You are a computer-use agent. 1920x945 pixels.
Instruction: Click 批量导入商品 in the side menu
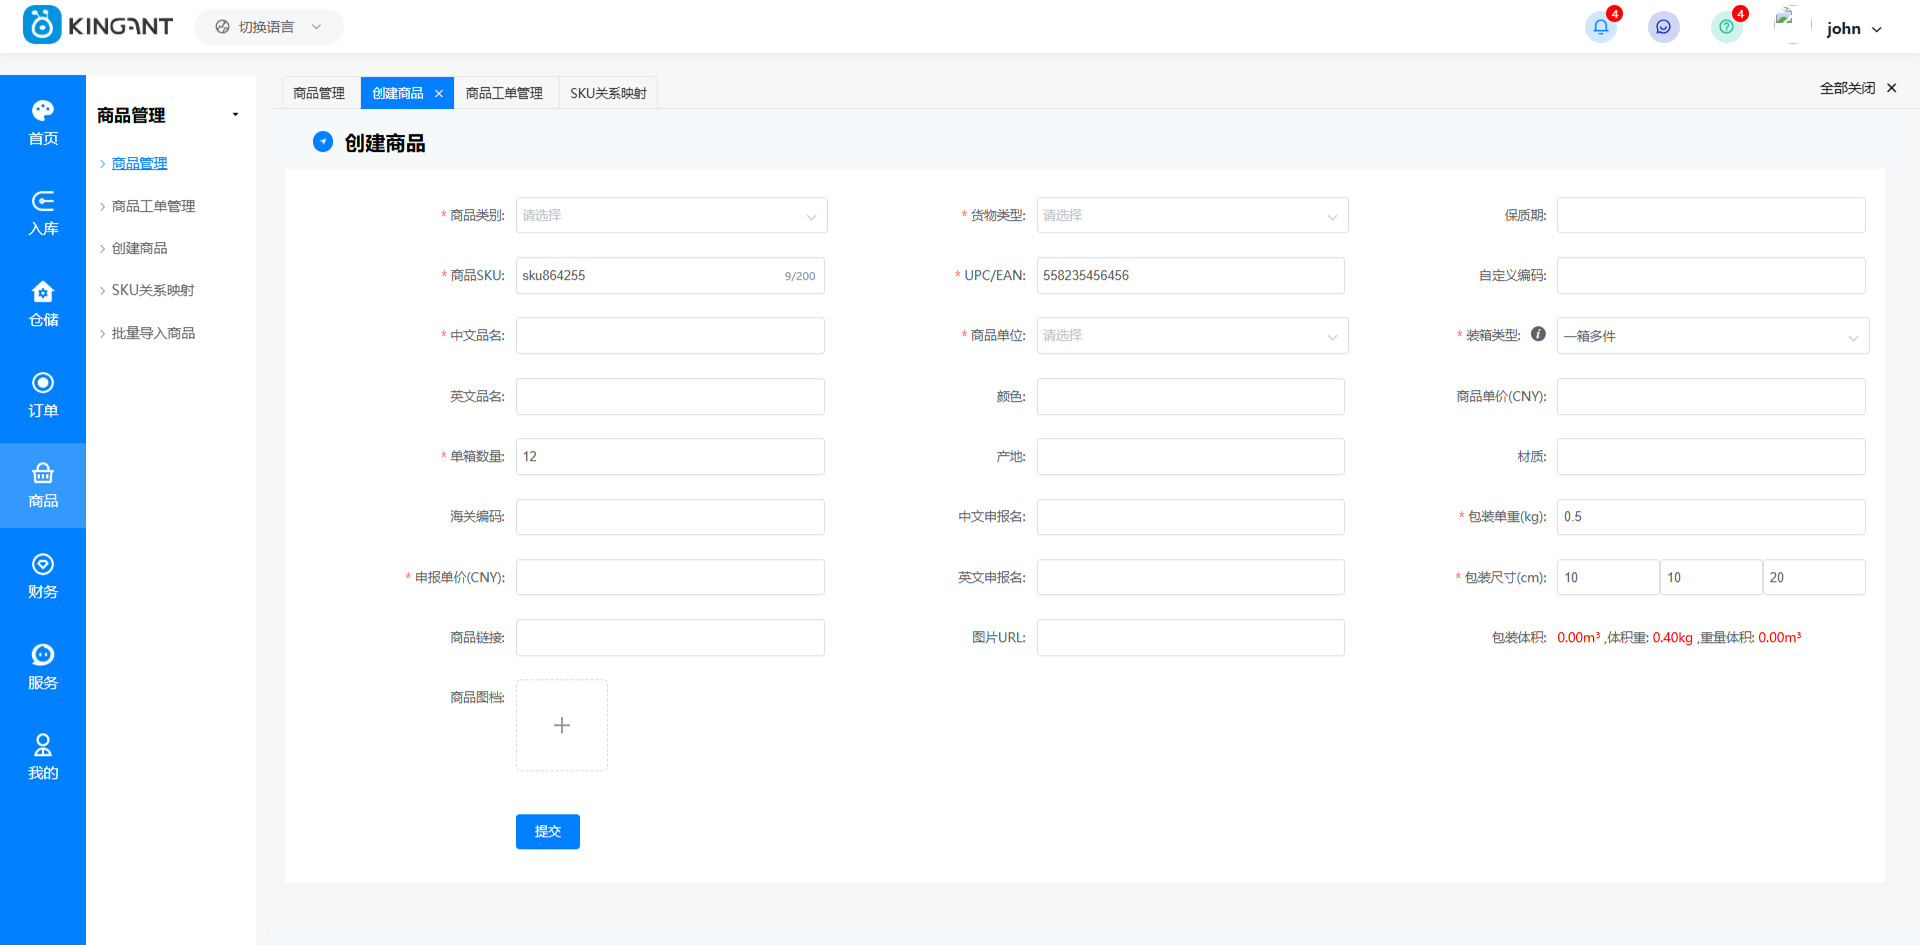click(153, 333)
